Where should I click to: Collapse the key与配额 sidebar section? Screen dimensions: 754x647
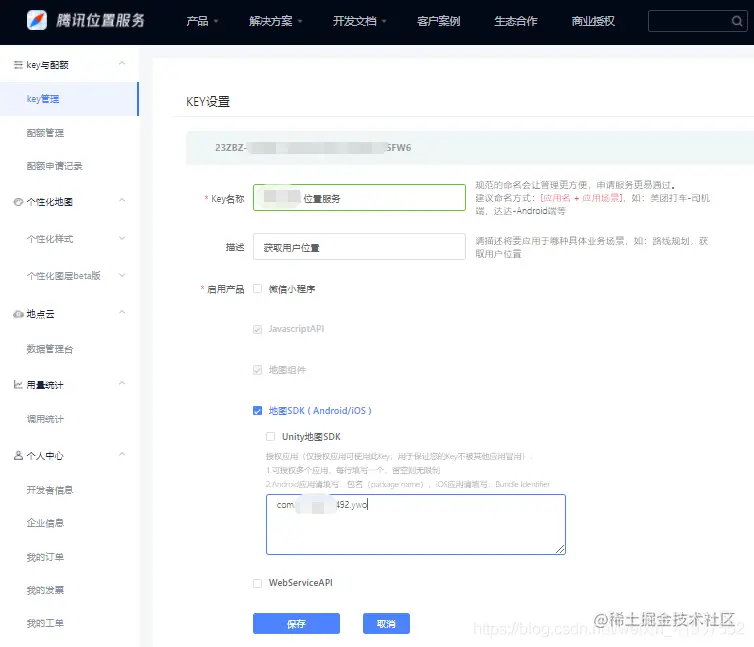click(x=122, y=63)
